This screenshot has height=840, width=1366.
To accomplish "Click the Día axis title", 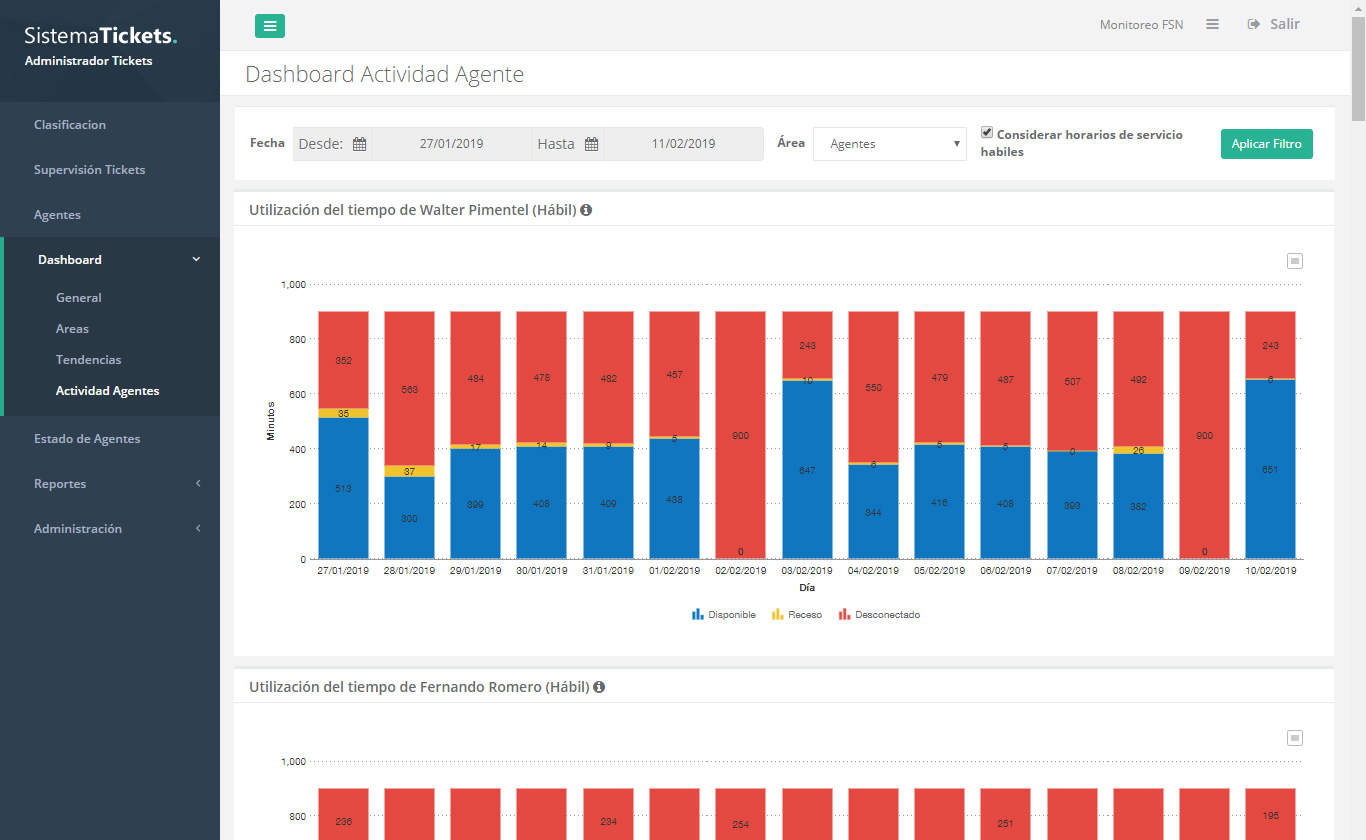I will tap(806, 588).
